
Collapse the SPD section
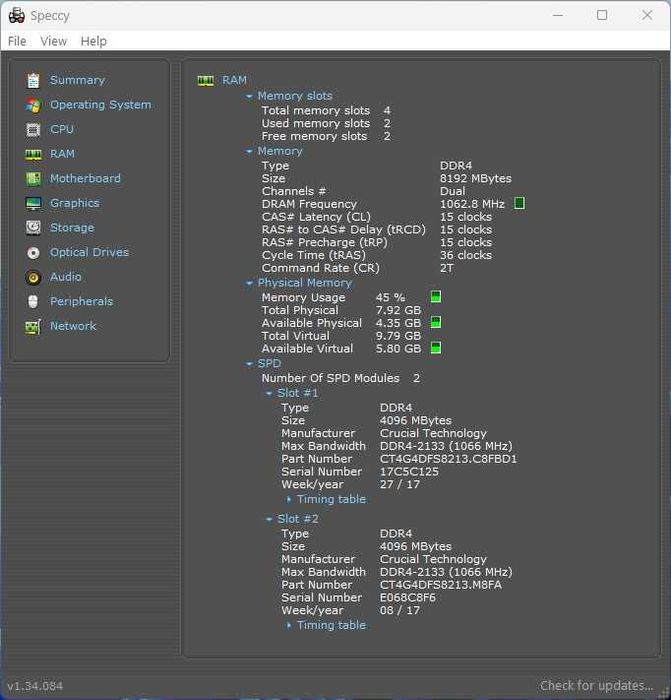(249, 364)
